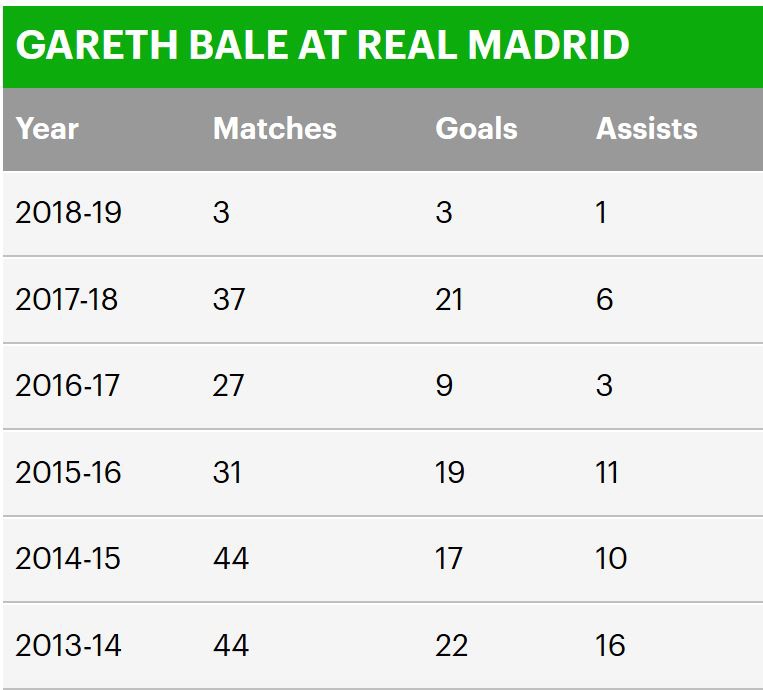The image size is (763, 690).
Task: Select the 17 goals cell for 2014-15
Action: [450, 558]
